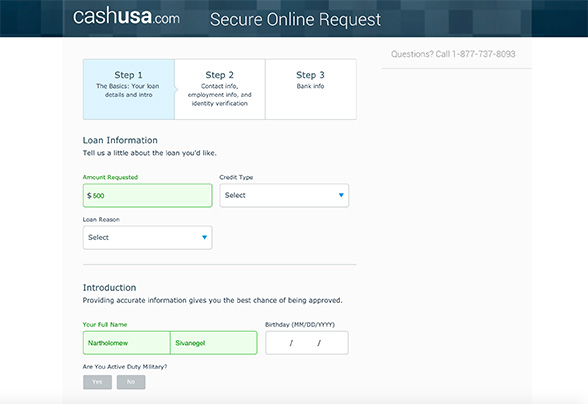588x404 pixels.
Task: Go to the Step 2 contact info tab
Action: click(x=220, y=89)
